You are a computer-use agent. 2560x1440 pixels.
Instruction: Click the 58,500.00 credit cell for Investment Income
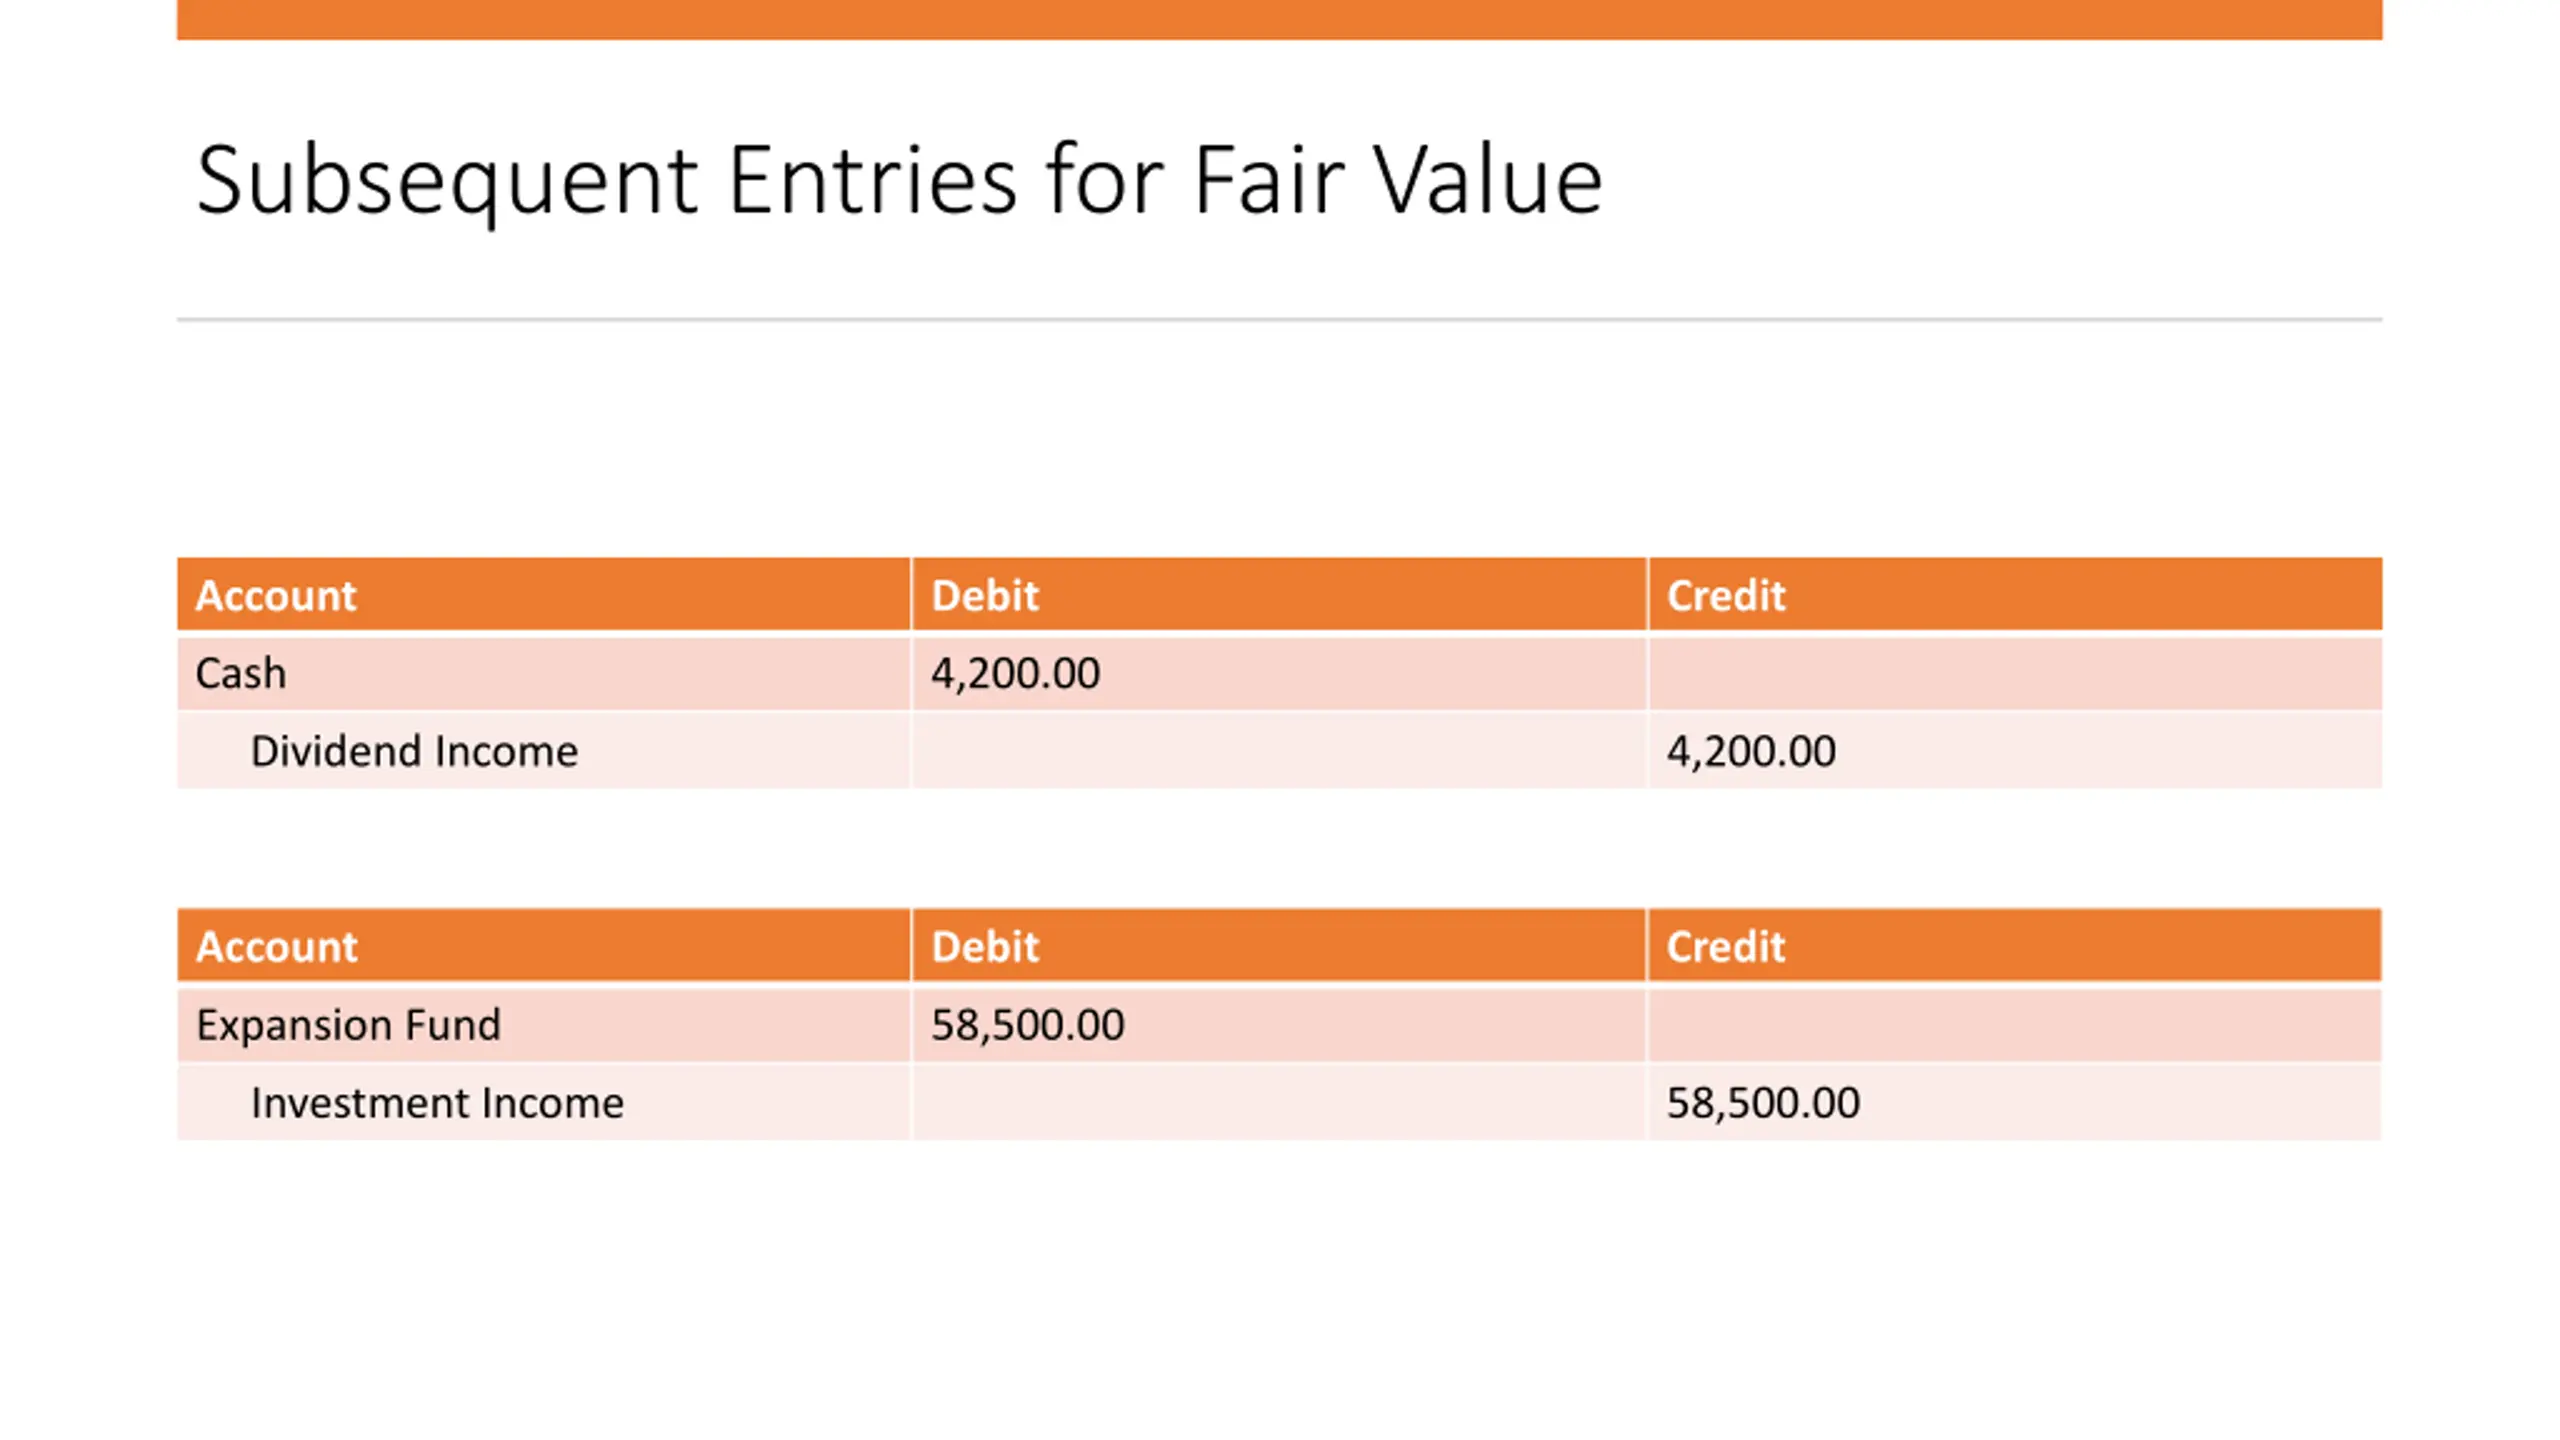(x=2015, y=1103)
